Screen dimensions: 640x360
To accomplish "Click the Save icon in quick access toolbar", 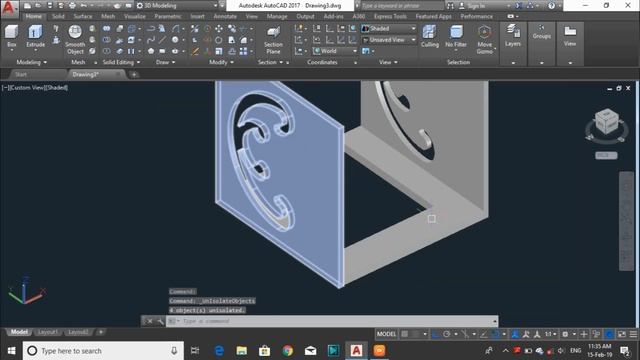I will click(50, 6).
